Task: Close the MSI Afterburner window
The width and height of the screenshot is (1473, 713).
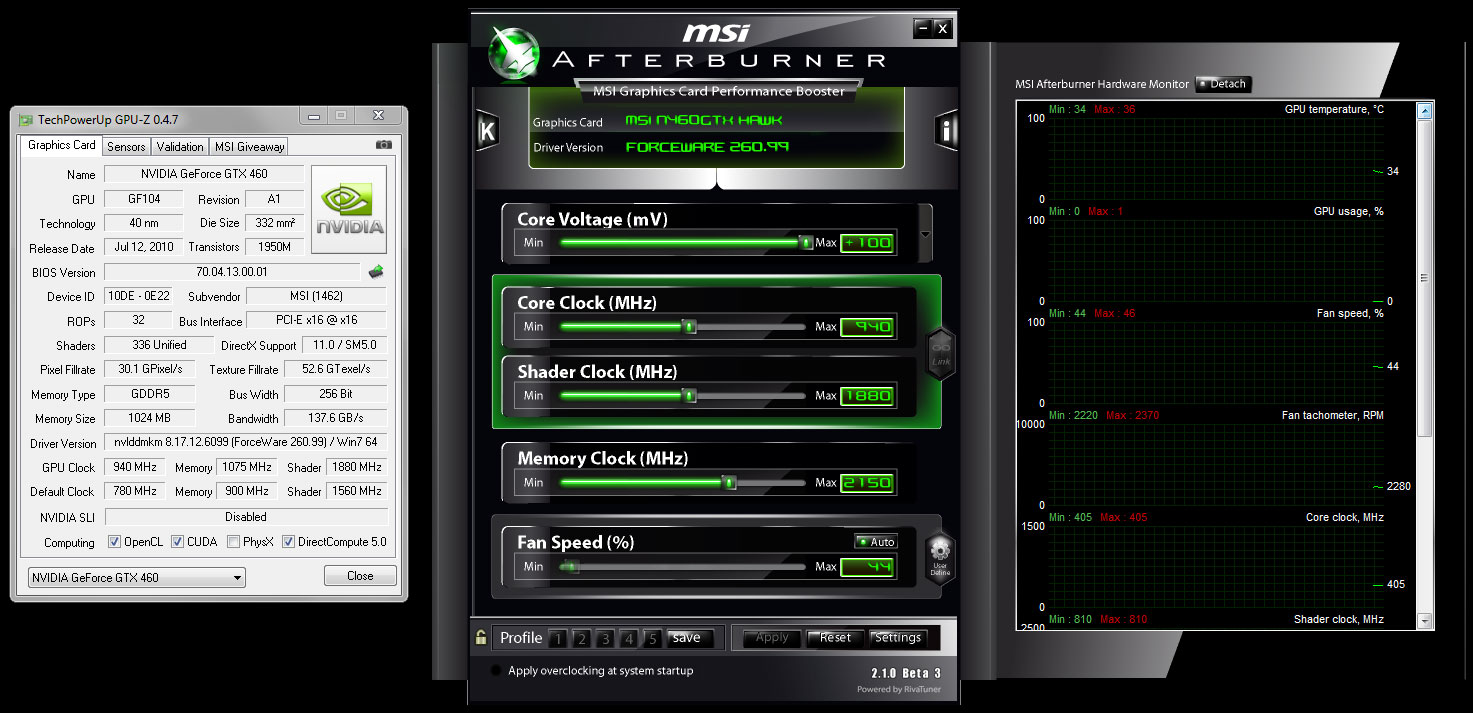Action: [x=943, y=29]
